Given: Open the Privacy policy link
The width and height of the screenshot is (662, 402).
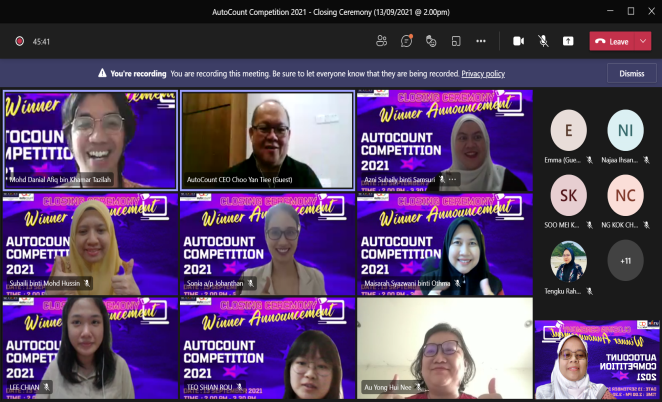Looking at the screenshot, I should [x=483, y=73].
